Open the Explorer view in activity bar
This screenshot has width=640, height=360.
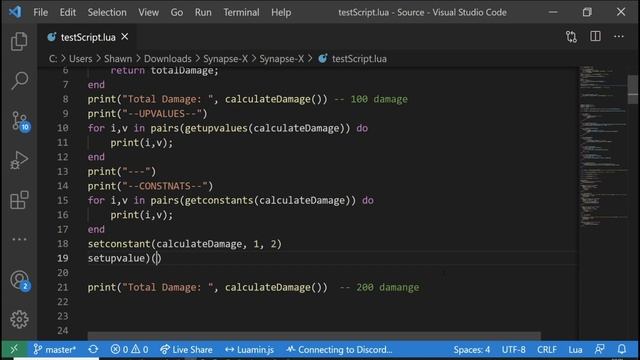[x=19, y=42]
